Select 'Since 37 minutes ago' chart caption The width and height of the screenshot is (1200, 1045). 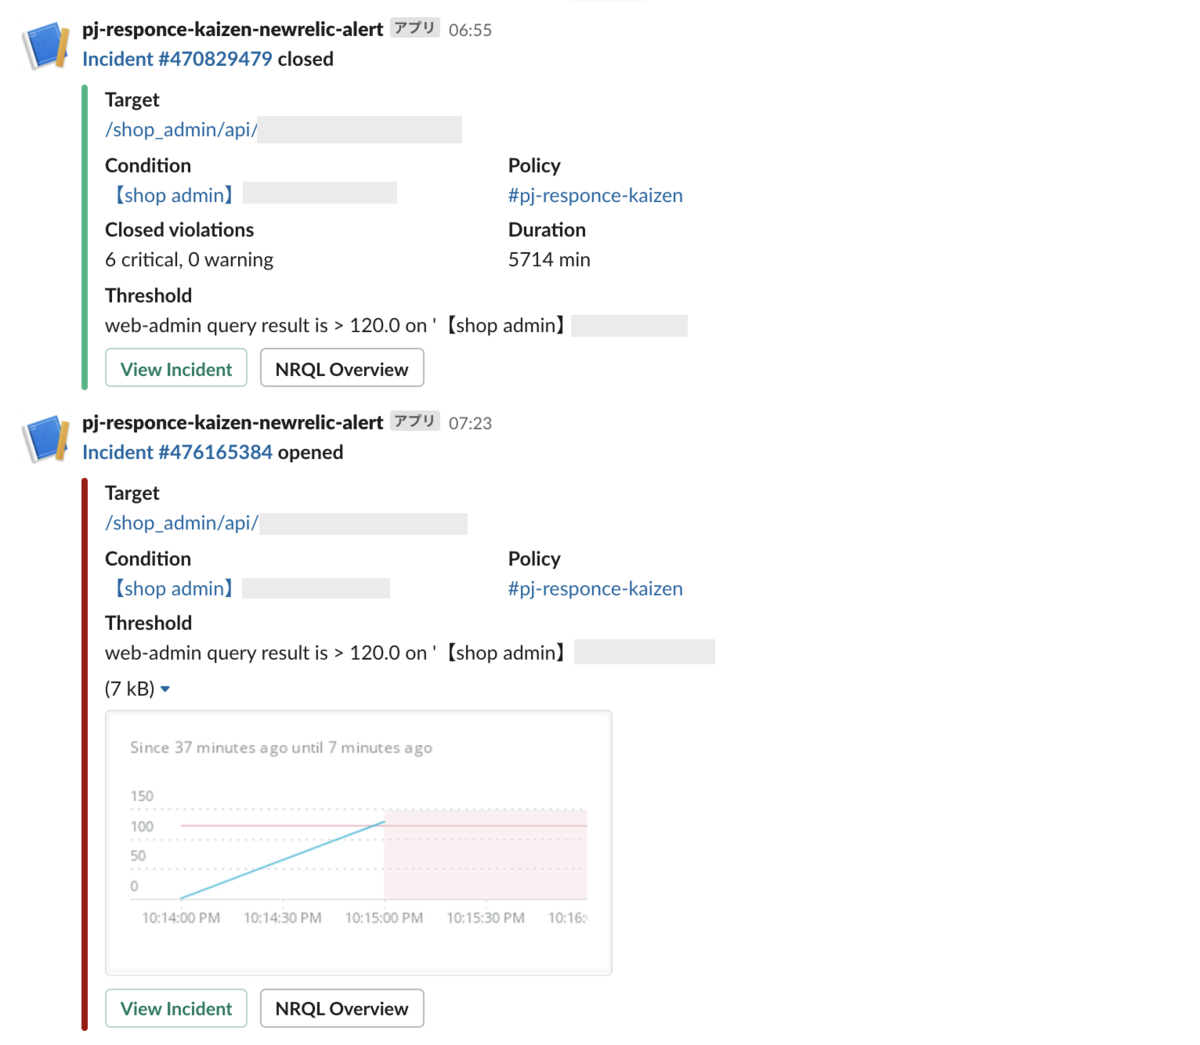[281, 747]
